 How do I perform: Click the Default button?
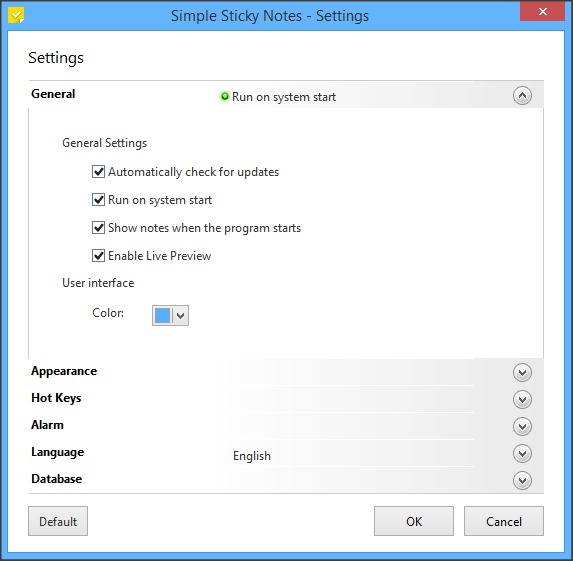tap(58, 521)
